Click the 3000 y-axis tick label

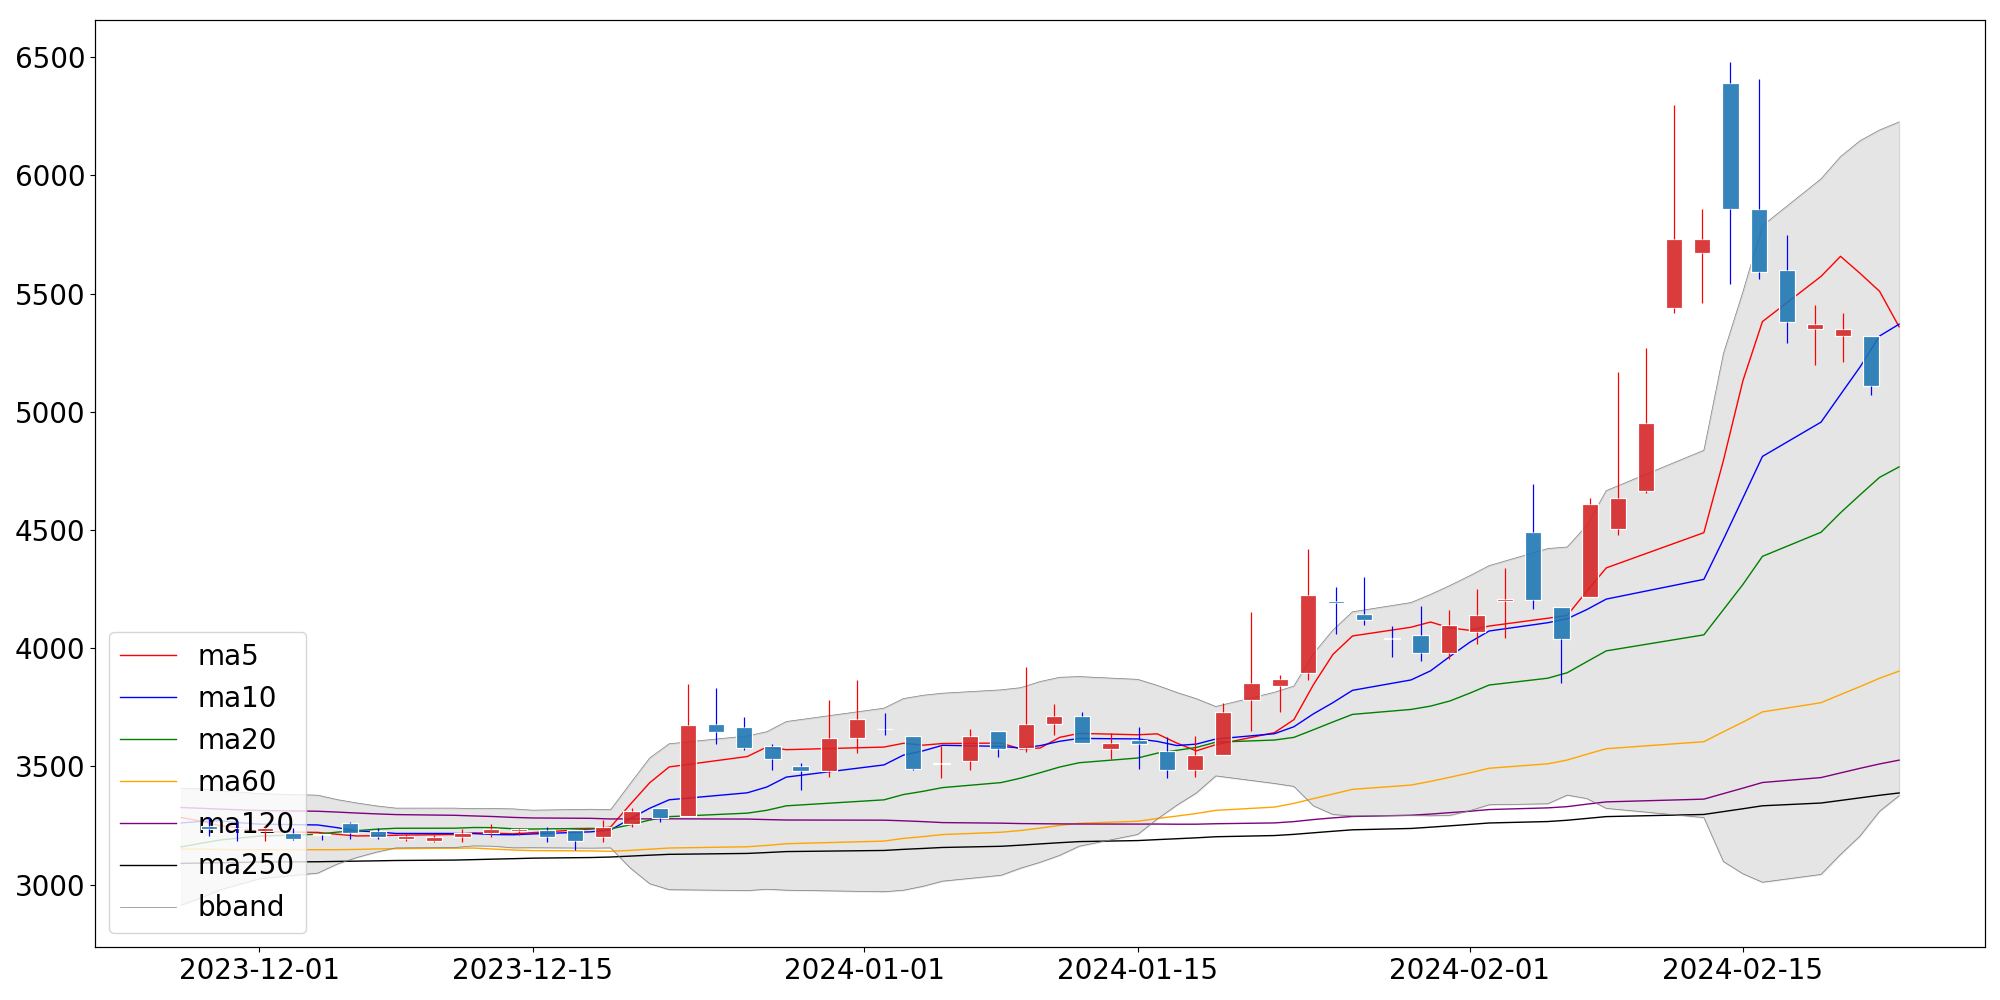[50, 886]
